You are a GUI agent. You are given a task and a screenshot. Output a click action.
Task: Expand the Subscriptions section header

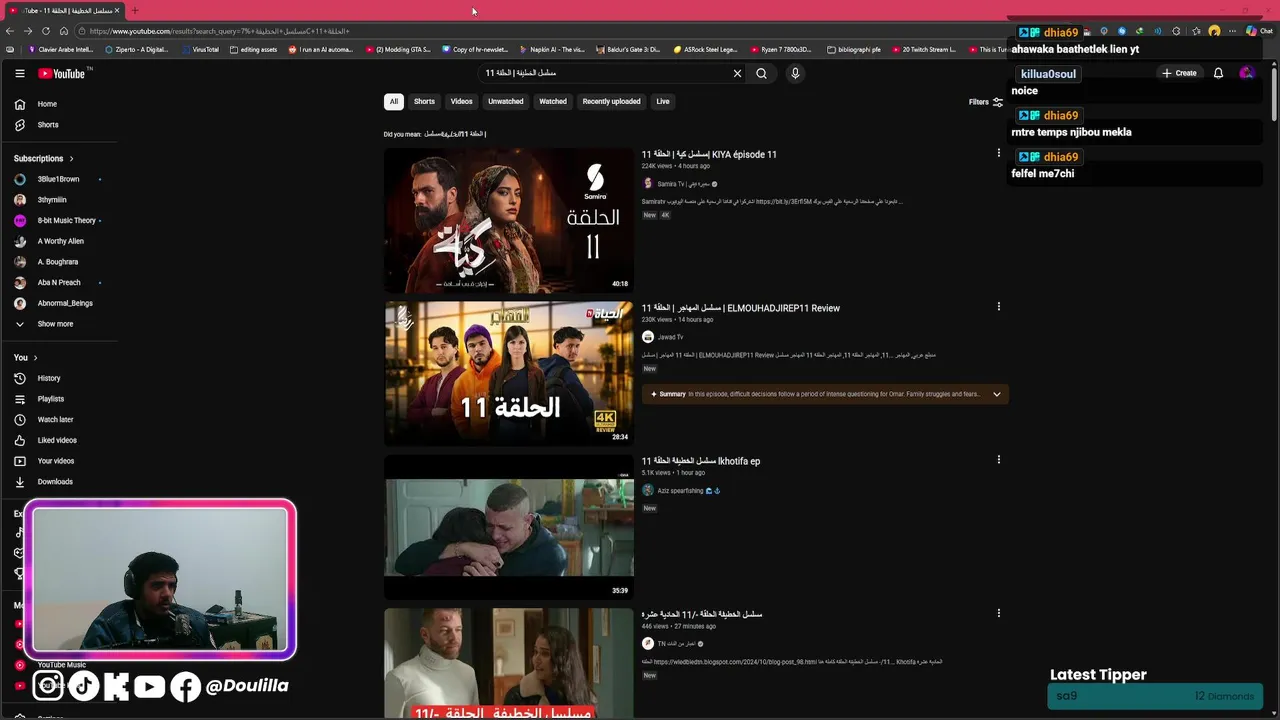pyautogui.click(x=44, y=158)
